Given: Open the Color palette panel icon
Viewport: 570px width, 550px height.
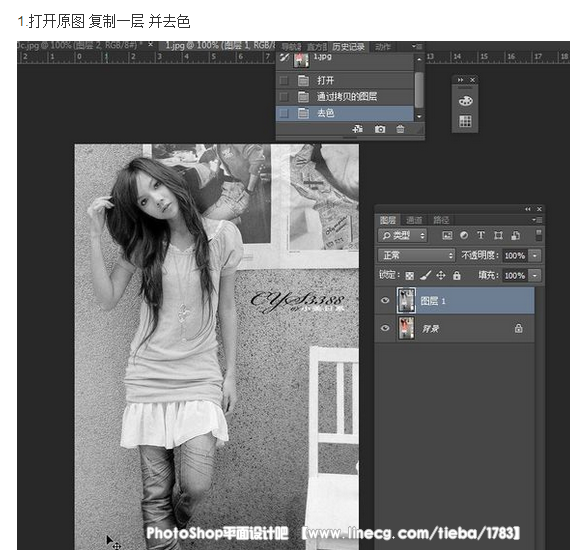Looking at the screenshot, I should pos(465,101).
